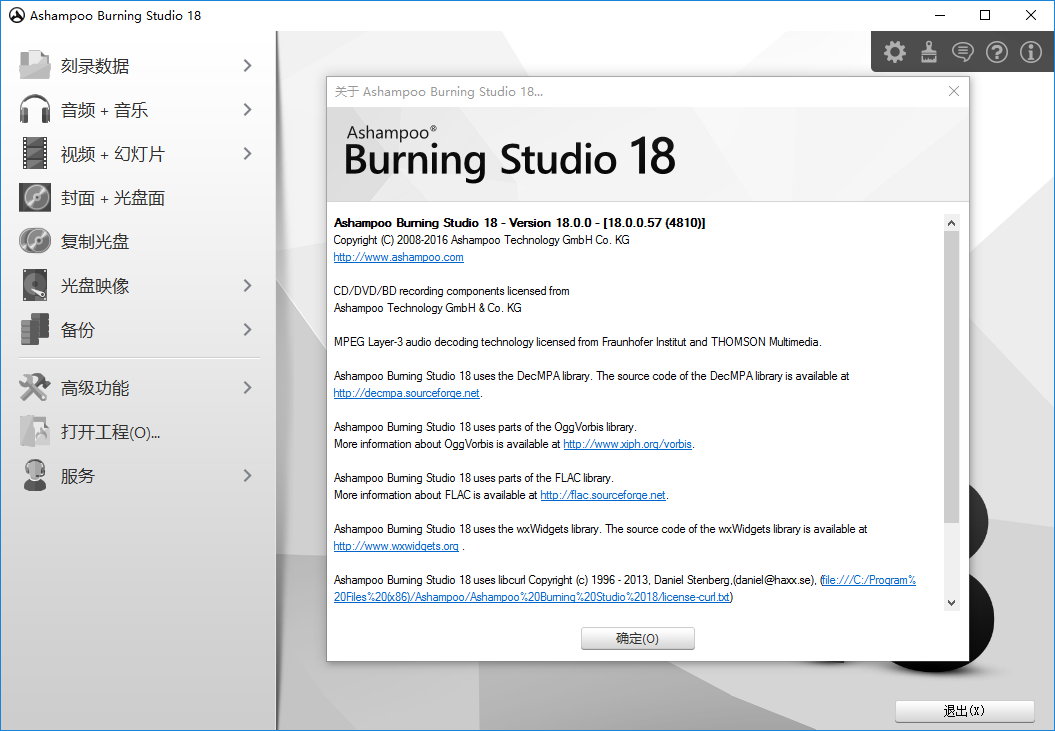Click the tools icon for 高级功能
1055x731 pixels.
click(34, 388)
